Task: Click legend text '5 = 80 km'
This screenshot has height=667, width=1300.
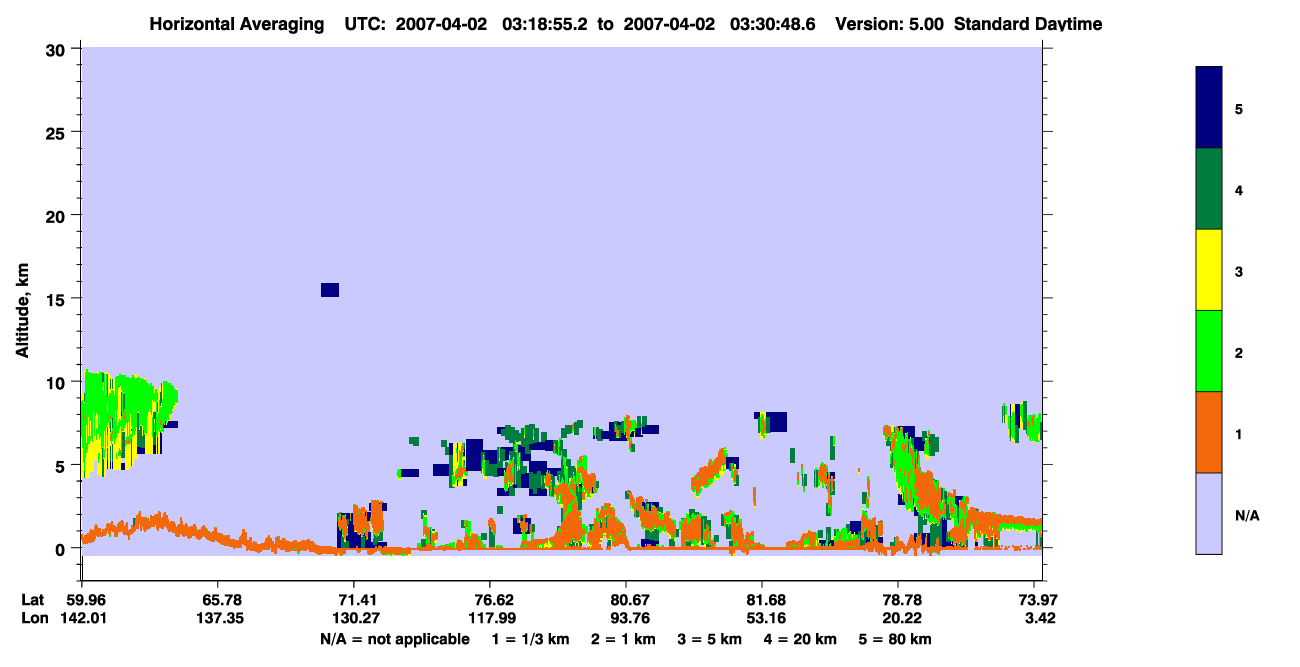Action: pos(895,639)
